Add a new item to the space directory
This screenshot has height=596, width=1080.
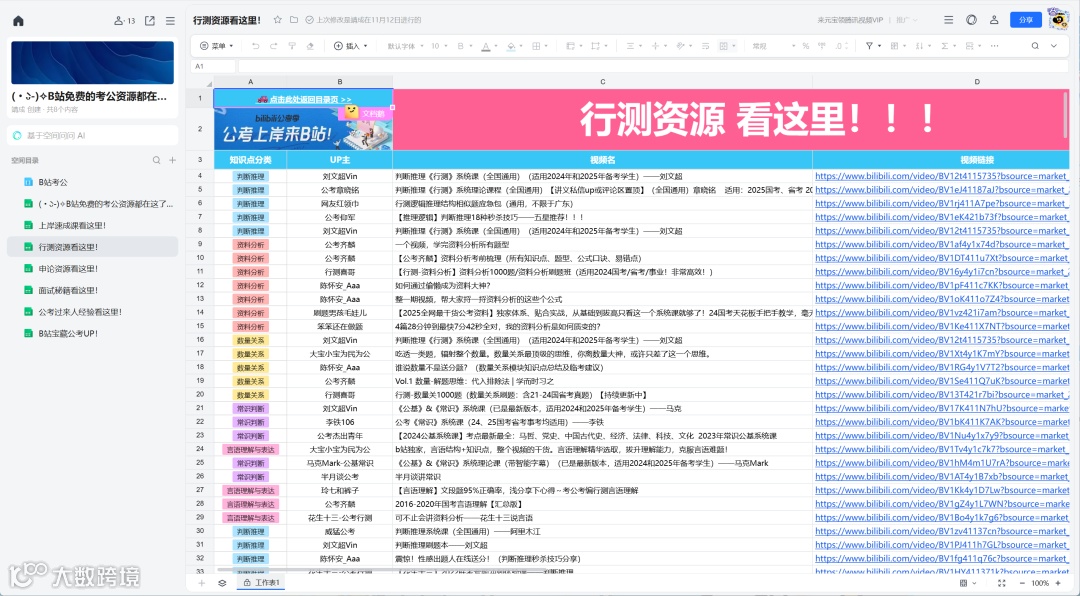click(173, 160)
